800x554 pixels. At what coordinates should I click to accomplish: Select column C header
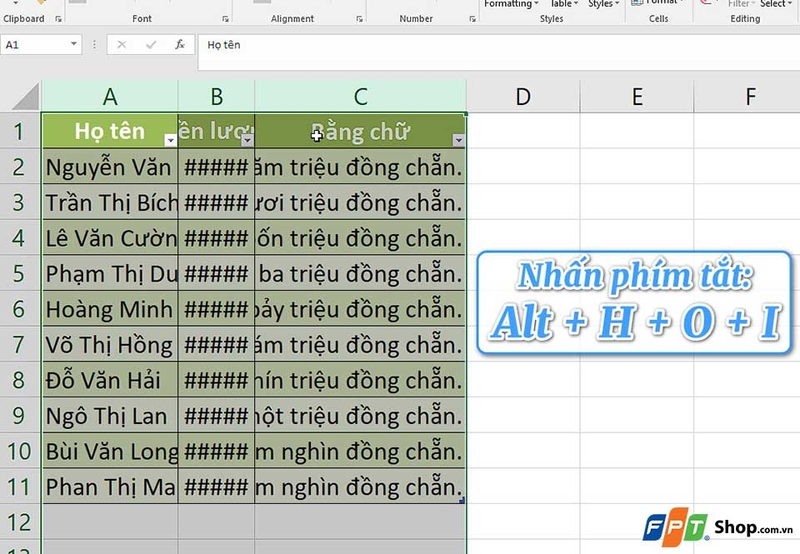(360, 96)
